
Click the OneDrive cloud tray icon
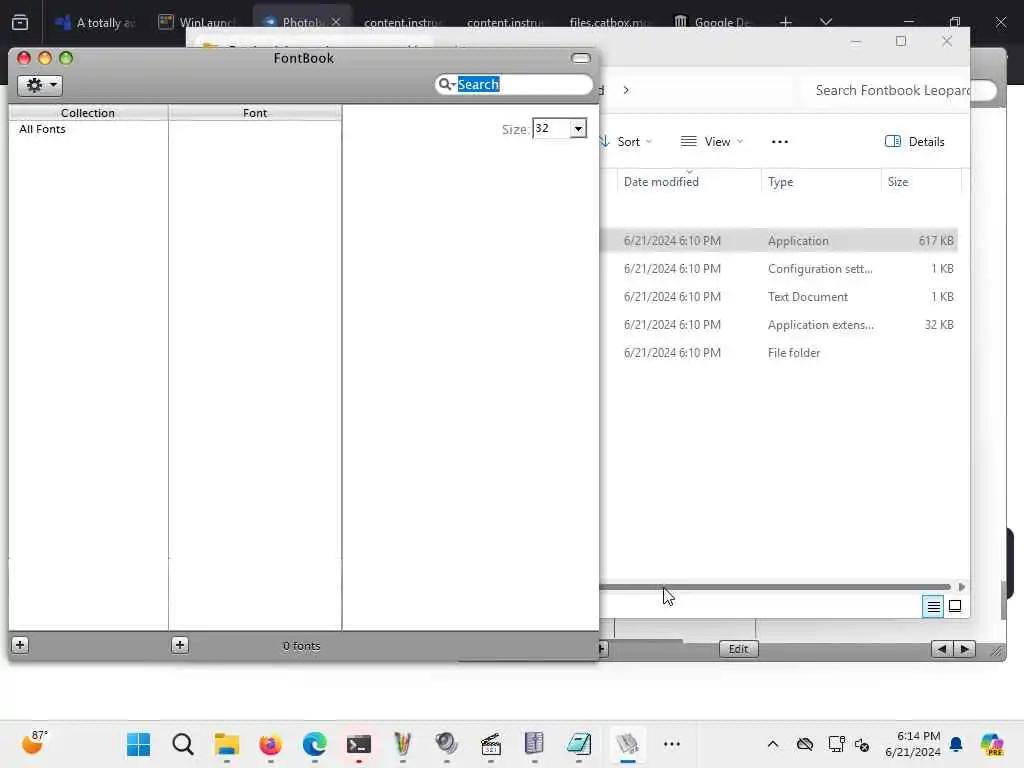click(805, 744)
